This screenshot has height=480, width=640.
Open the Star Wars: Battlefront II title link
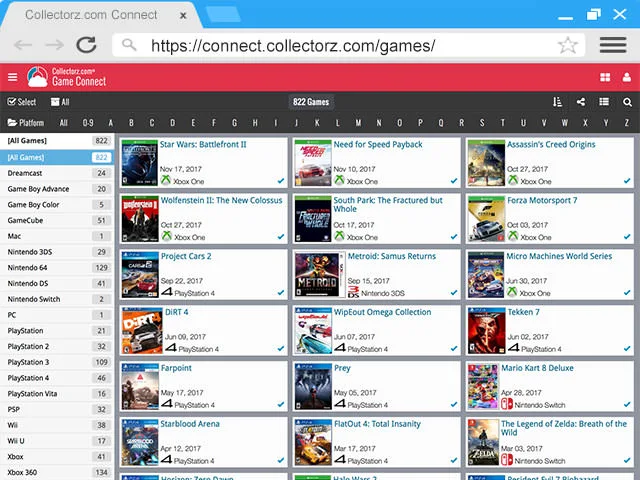click(203, 144)
